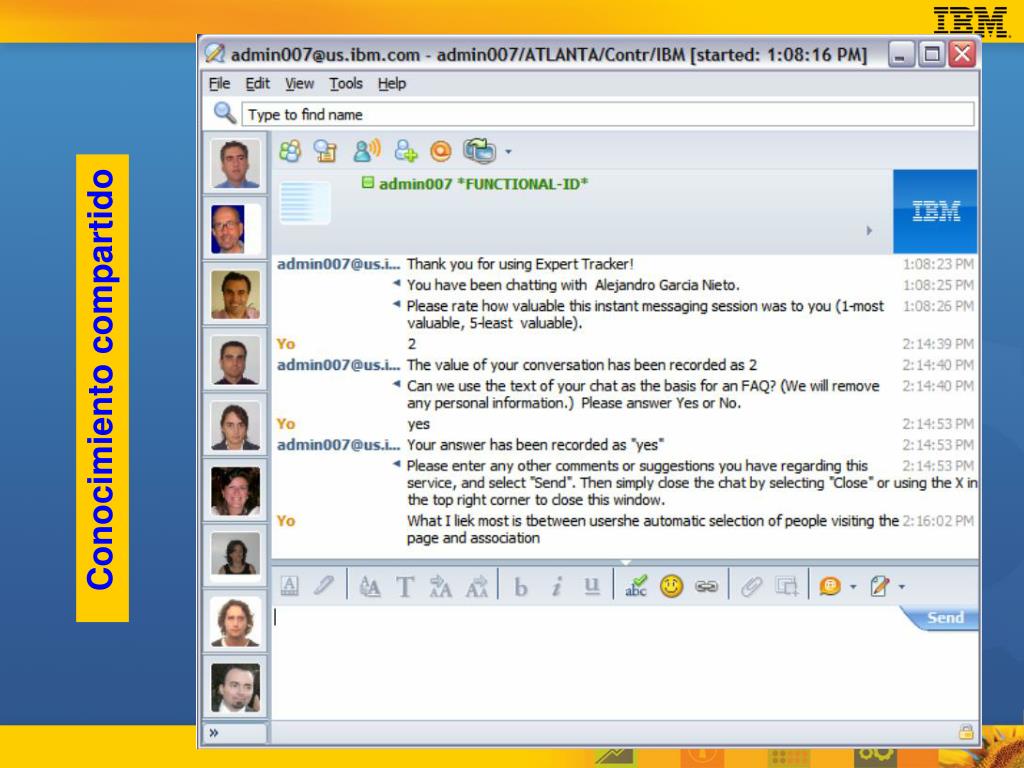
Task: Click the 2:16:02 PM timestamp
Action: coord(938,520)
